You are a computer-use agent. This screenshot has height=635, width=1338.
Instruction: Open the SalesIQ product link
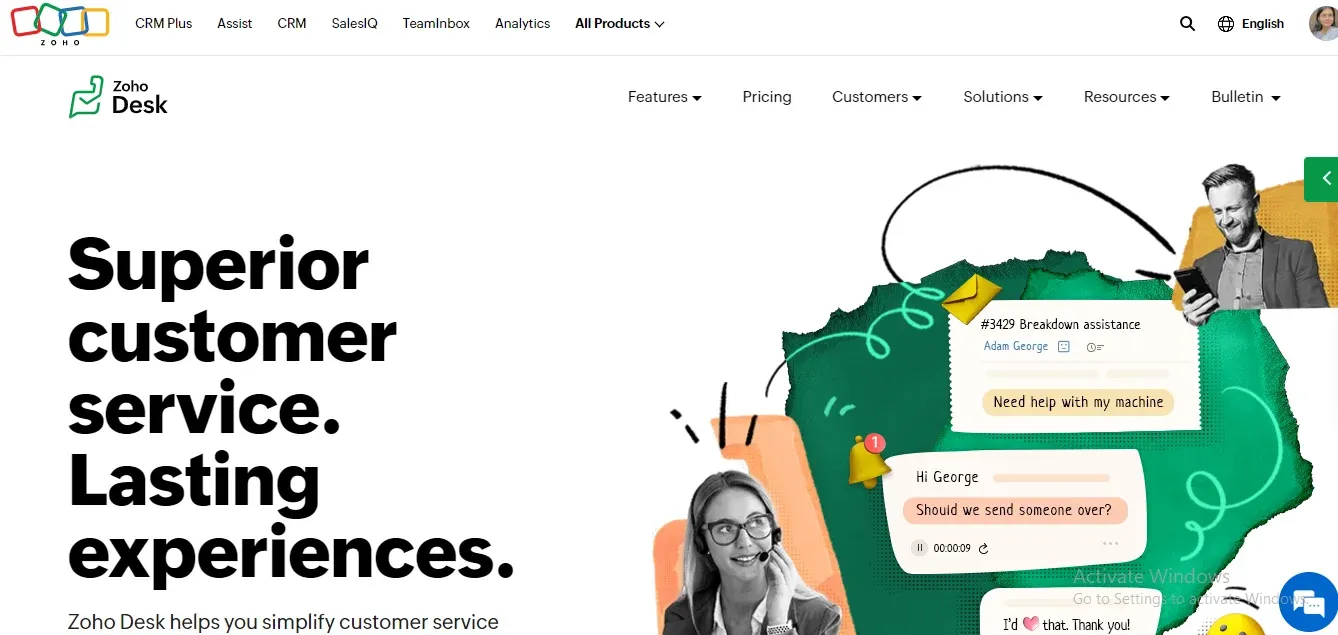point(355,23)
